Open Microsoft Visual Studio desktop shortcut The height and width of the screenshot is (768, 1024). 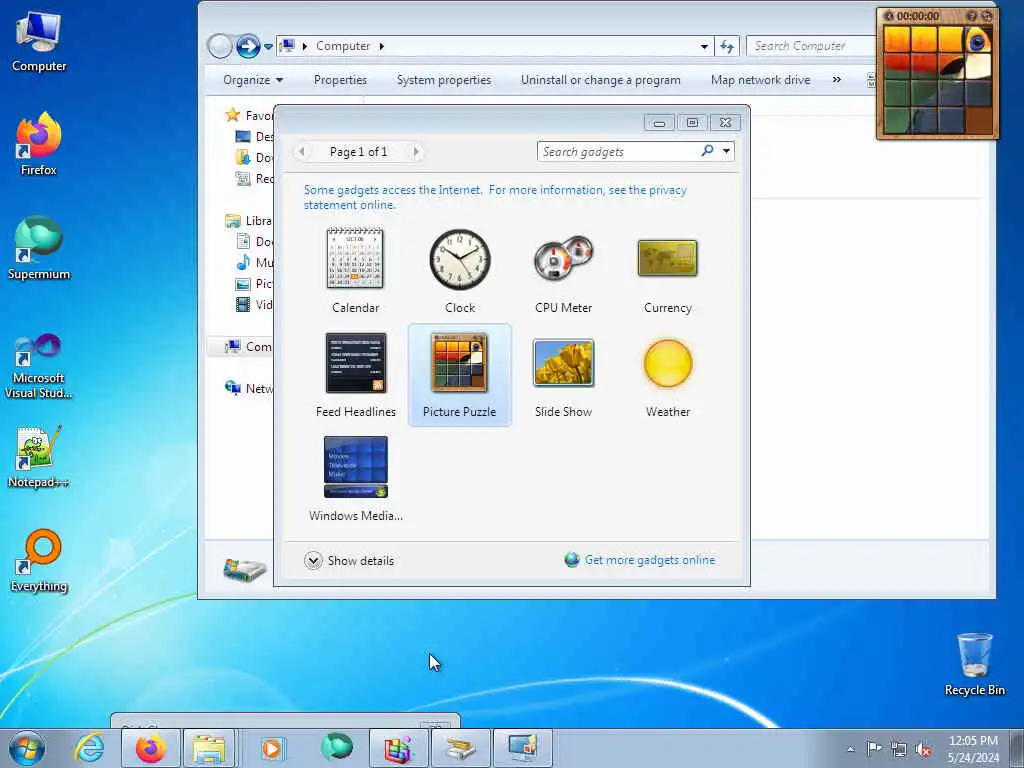click(x=39, y=366)
